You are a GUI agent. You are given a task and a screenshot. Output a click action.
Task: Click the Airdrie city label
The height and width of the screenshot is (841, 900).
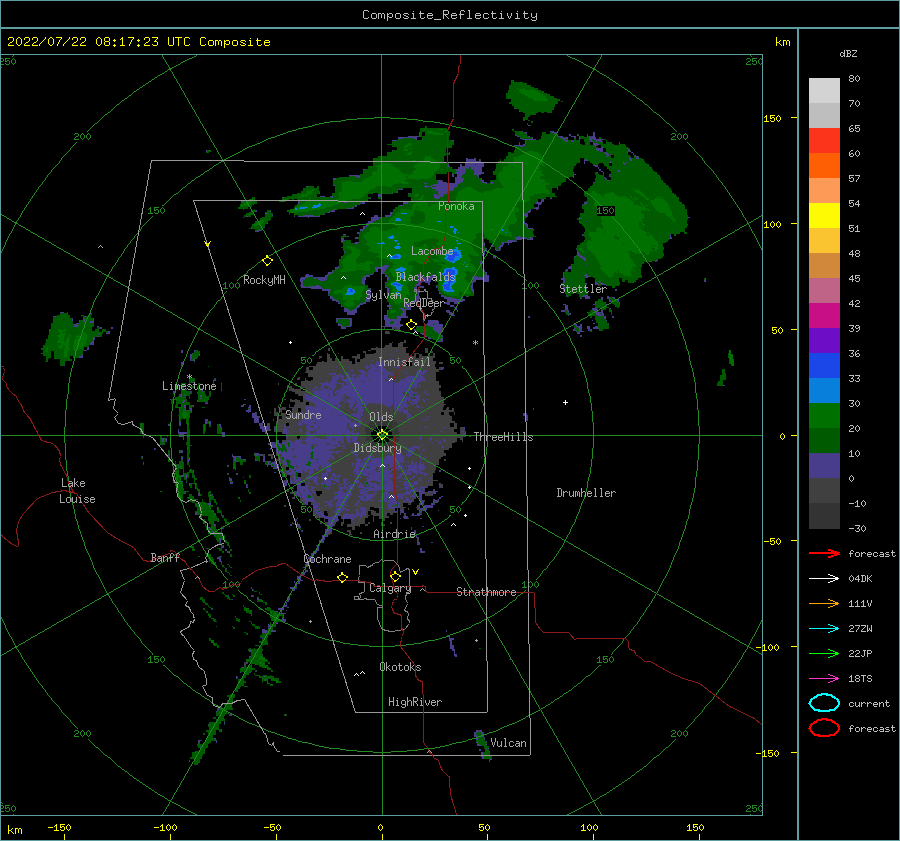pos(394,534)
